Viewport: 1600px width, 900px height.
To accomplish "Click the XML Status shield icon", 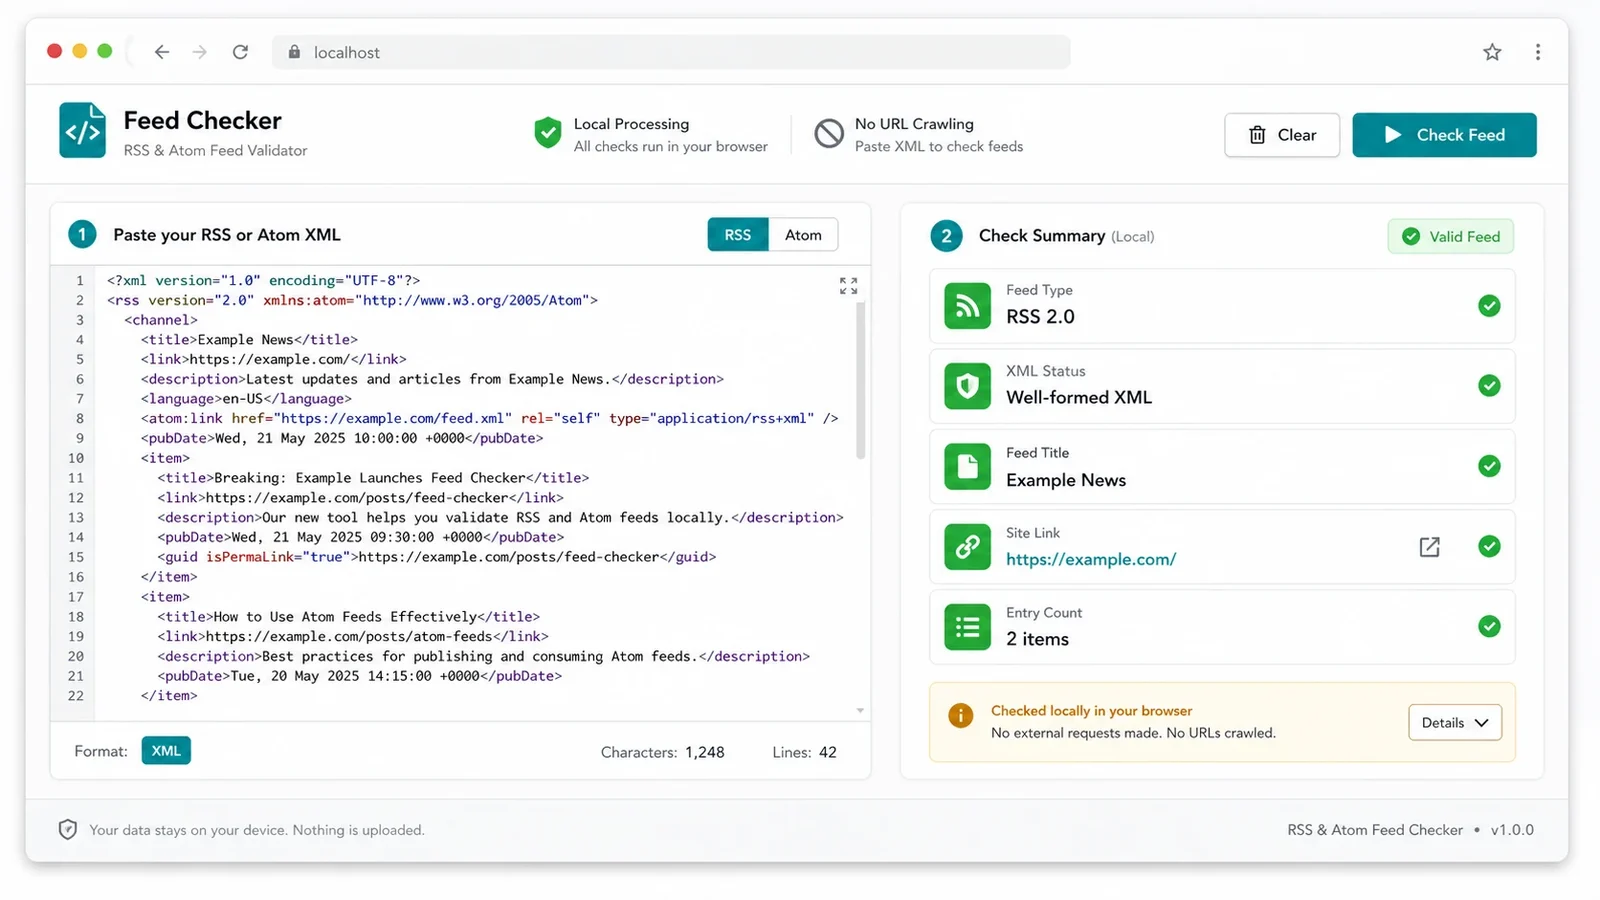I will 967,386.
